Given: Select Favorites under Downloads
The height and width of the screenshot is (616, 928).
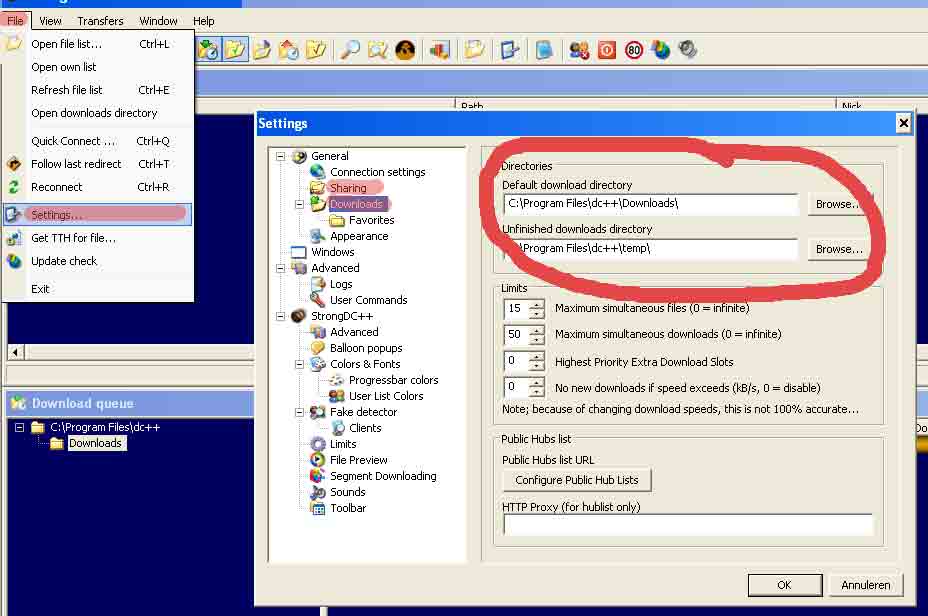Looking at the screenshot, I should [372, 220].
